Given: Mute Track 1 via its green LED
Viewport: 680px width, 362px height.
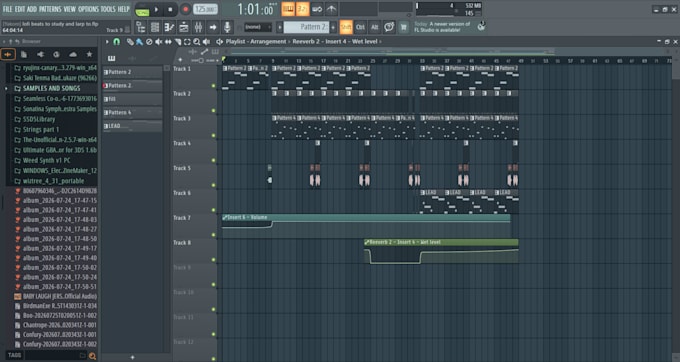Looking at the screenshot, I should coord(213,86).
